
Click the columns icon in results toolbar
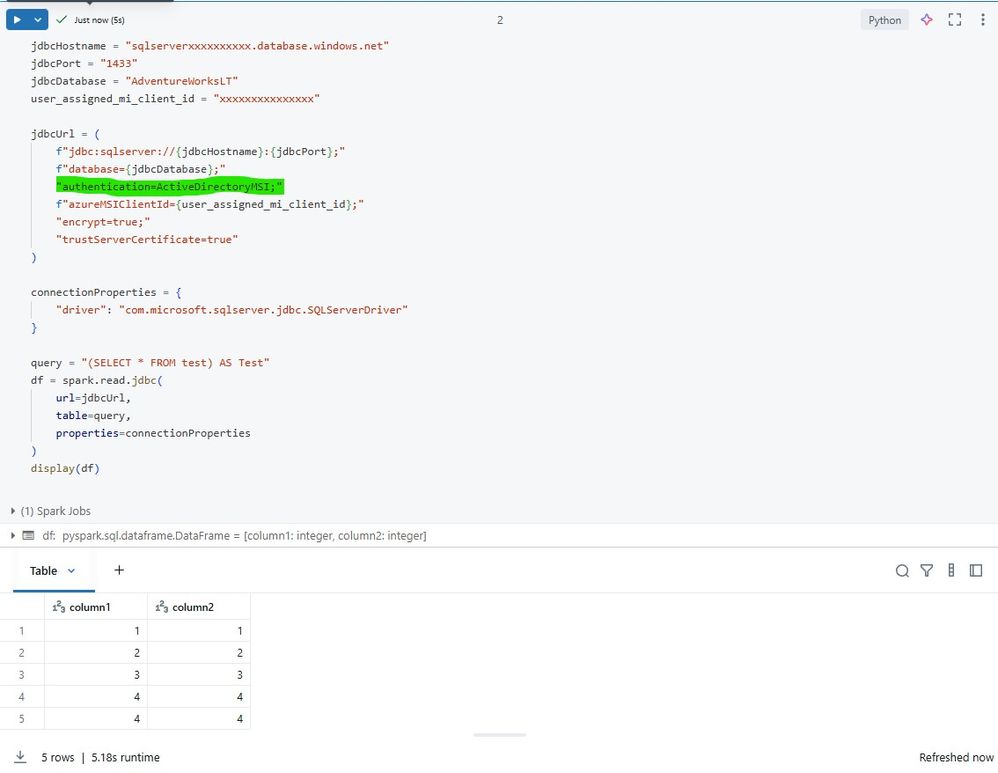pos(951,571)
